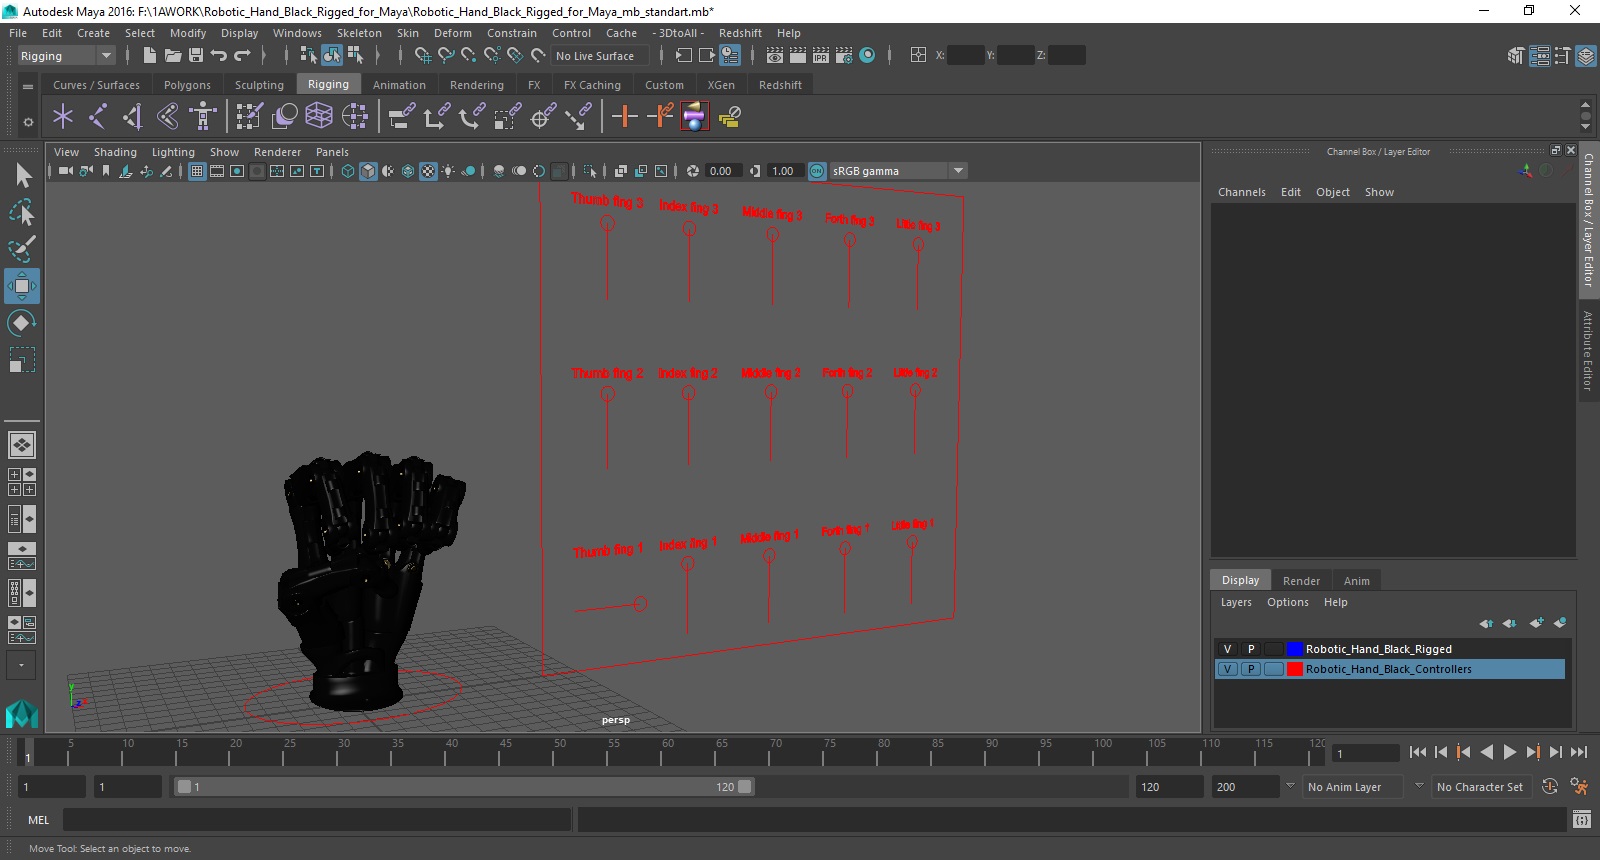Click the Parent Constraint shelf icon
Screen dimensions: 1600x860
click(x=401, y=117)
